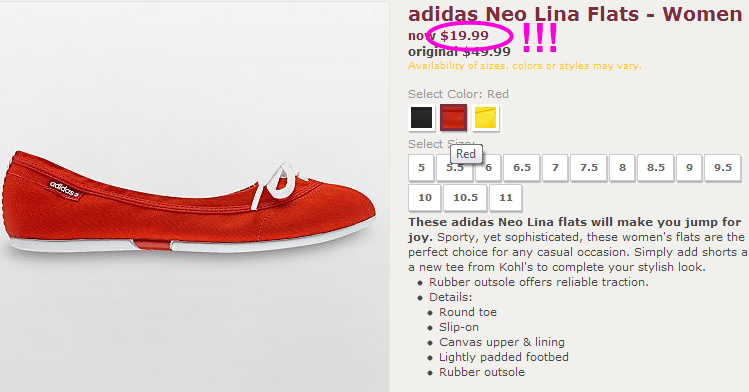Choose shoe size 6
749x392 pixels.
coord(488,168)
